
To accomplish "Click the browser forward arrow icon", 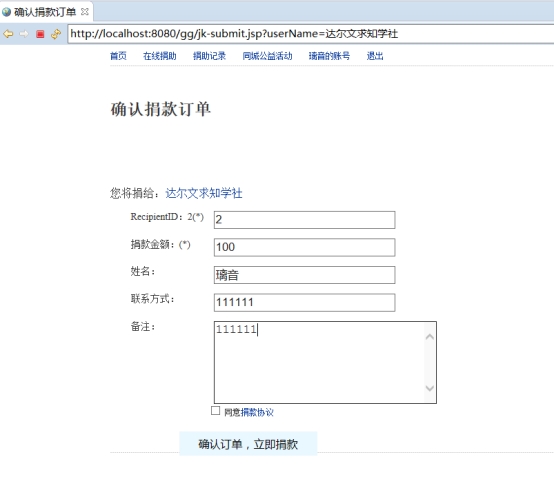I will coord(24,34).
